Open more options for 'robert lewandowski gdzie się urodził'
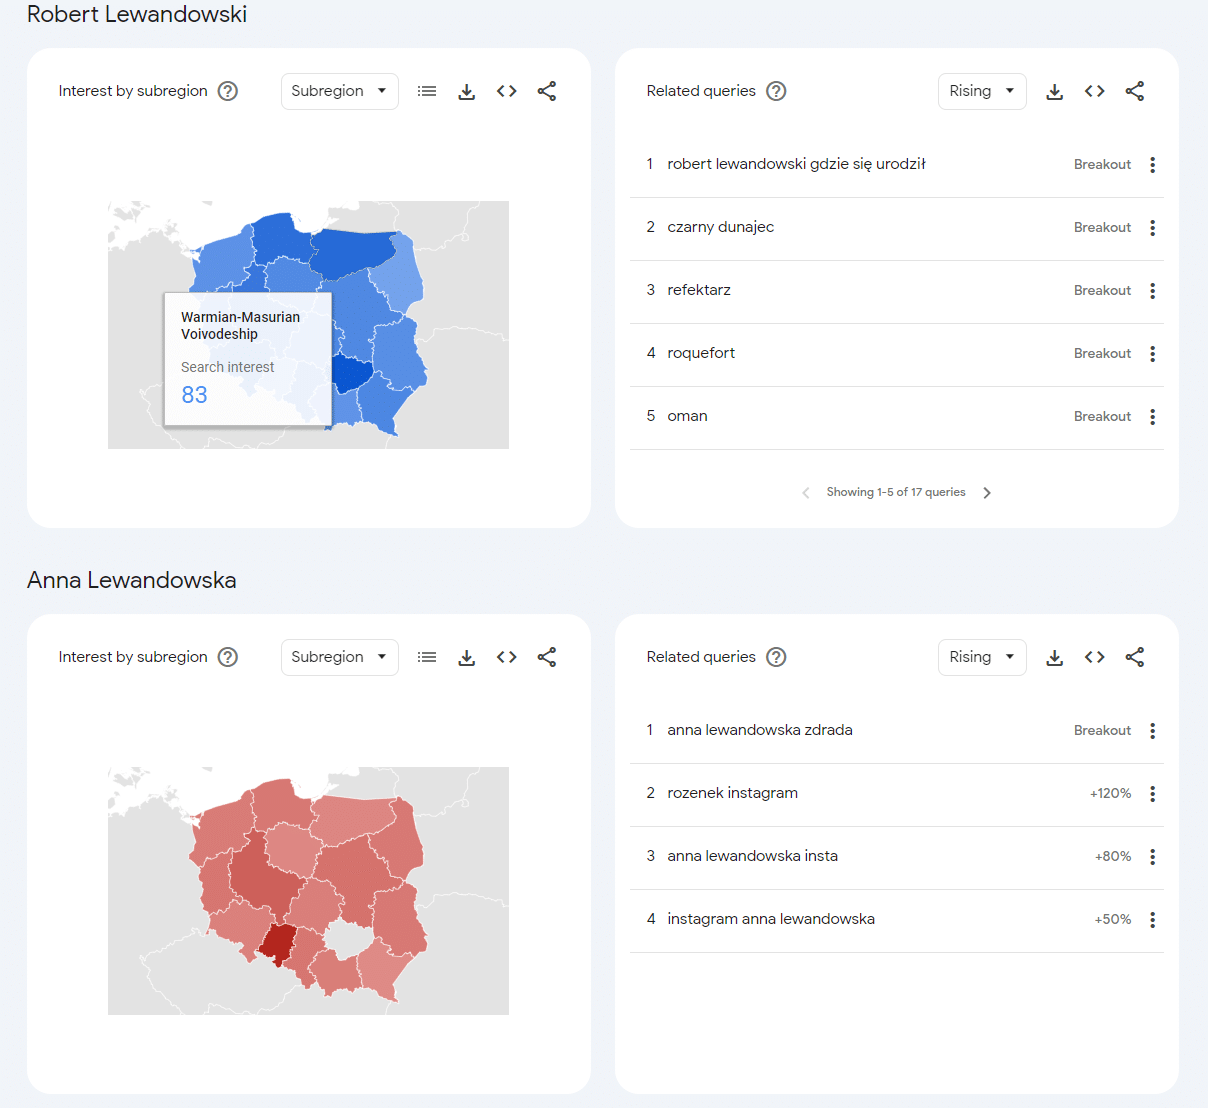1208x1108 pixels. (x=1153, y=165)
